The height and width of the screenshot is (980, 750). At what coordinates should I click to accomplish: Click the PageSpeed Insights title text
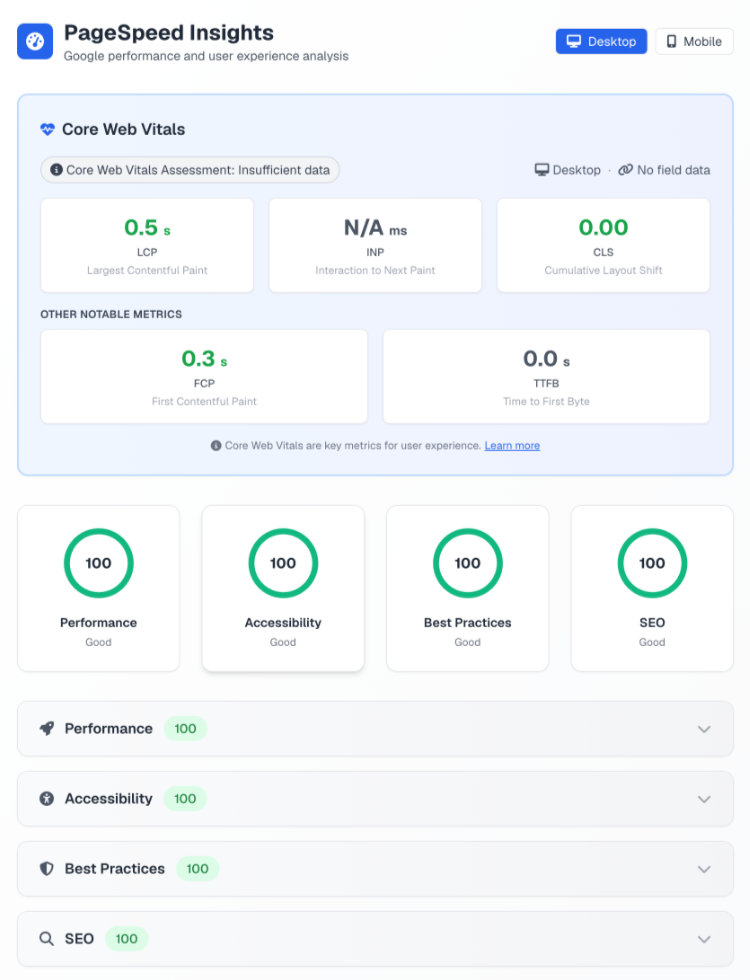(x=169, y=32)
